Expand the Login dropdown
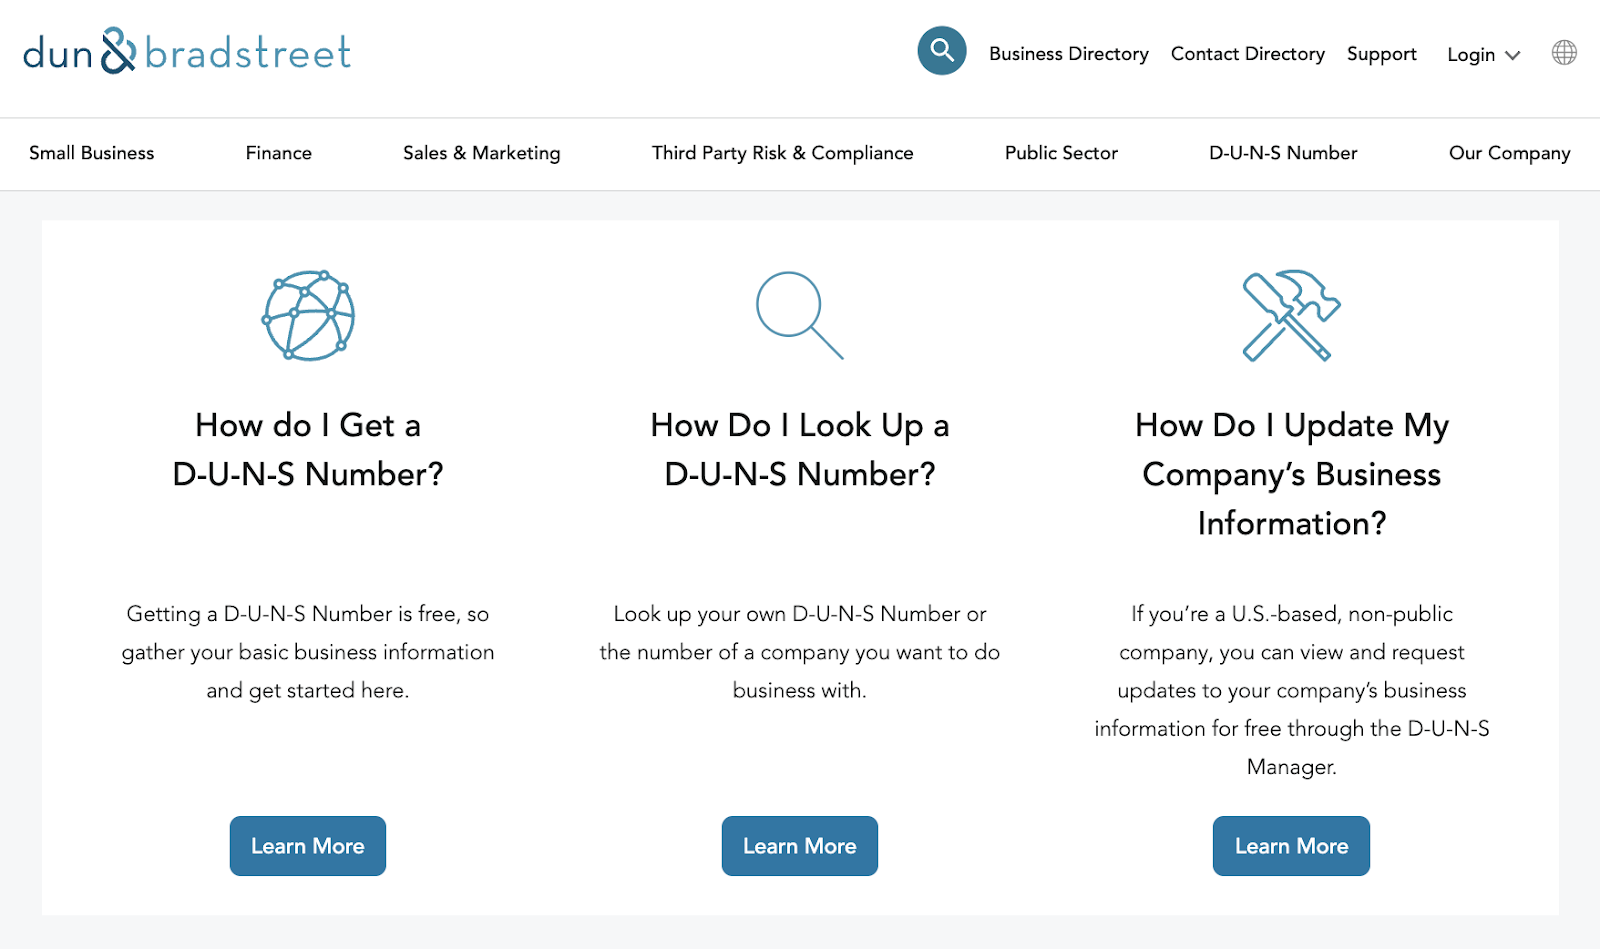The height and width of the screenshot is (949, 1600). [x=1483, y=55]
